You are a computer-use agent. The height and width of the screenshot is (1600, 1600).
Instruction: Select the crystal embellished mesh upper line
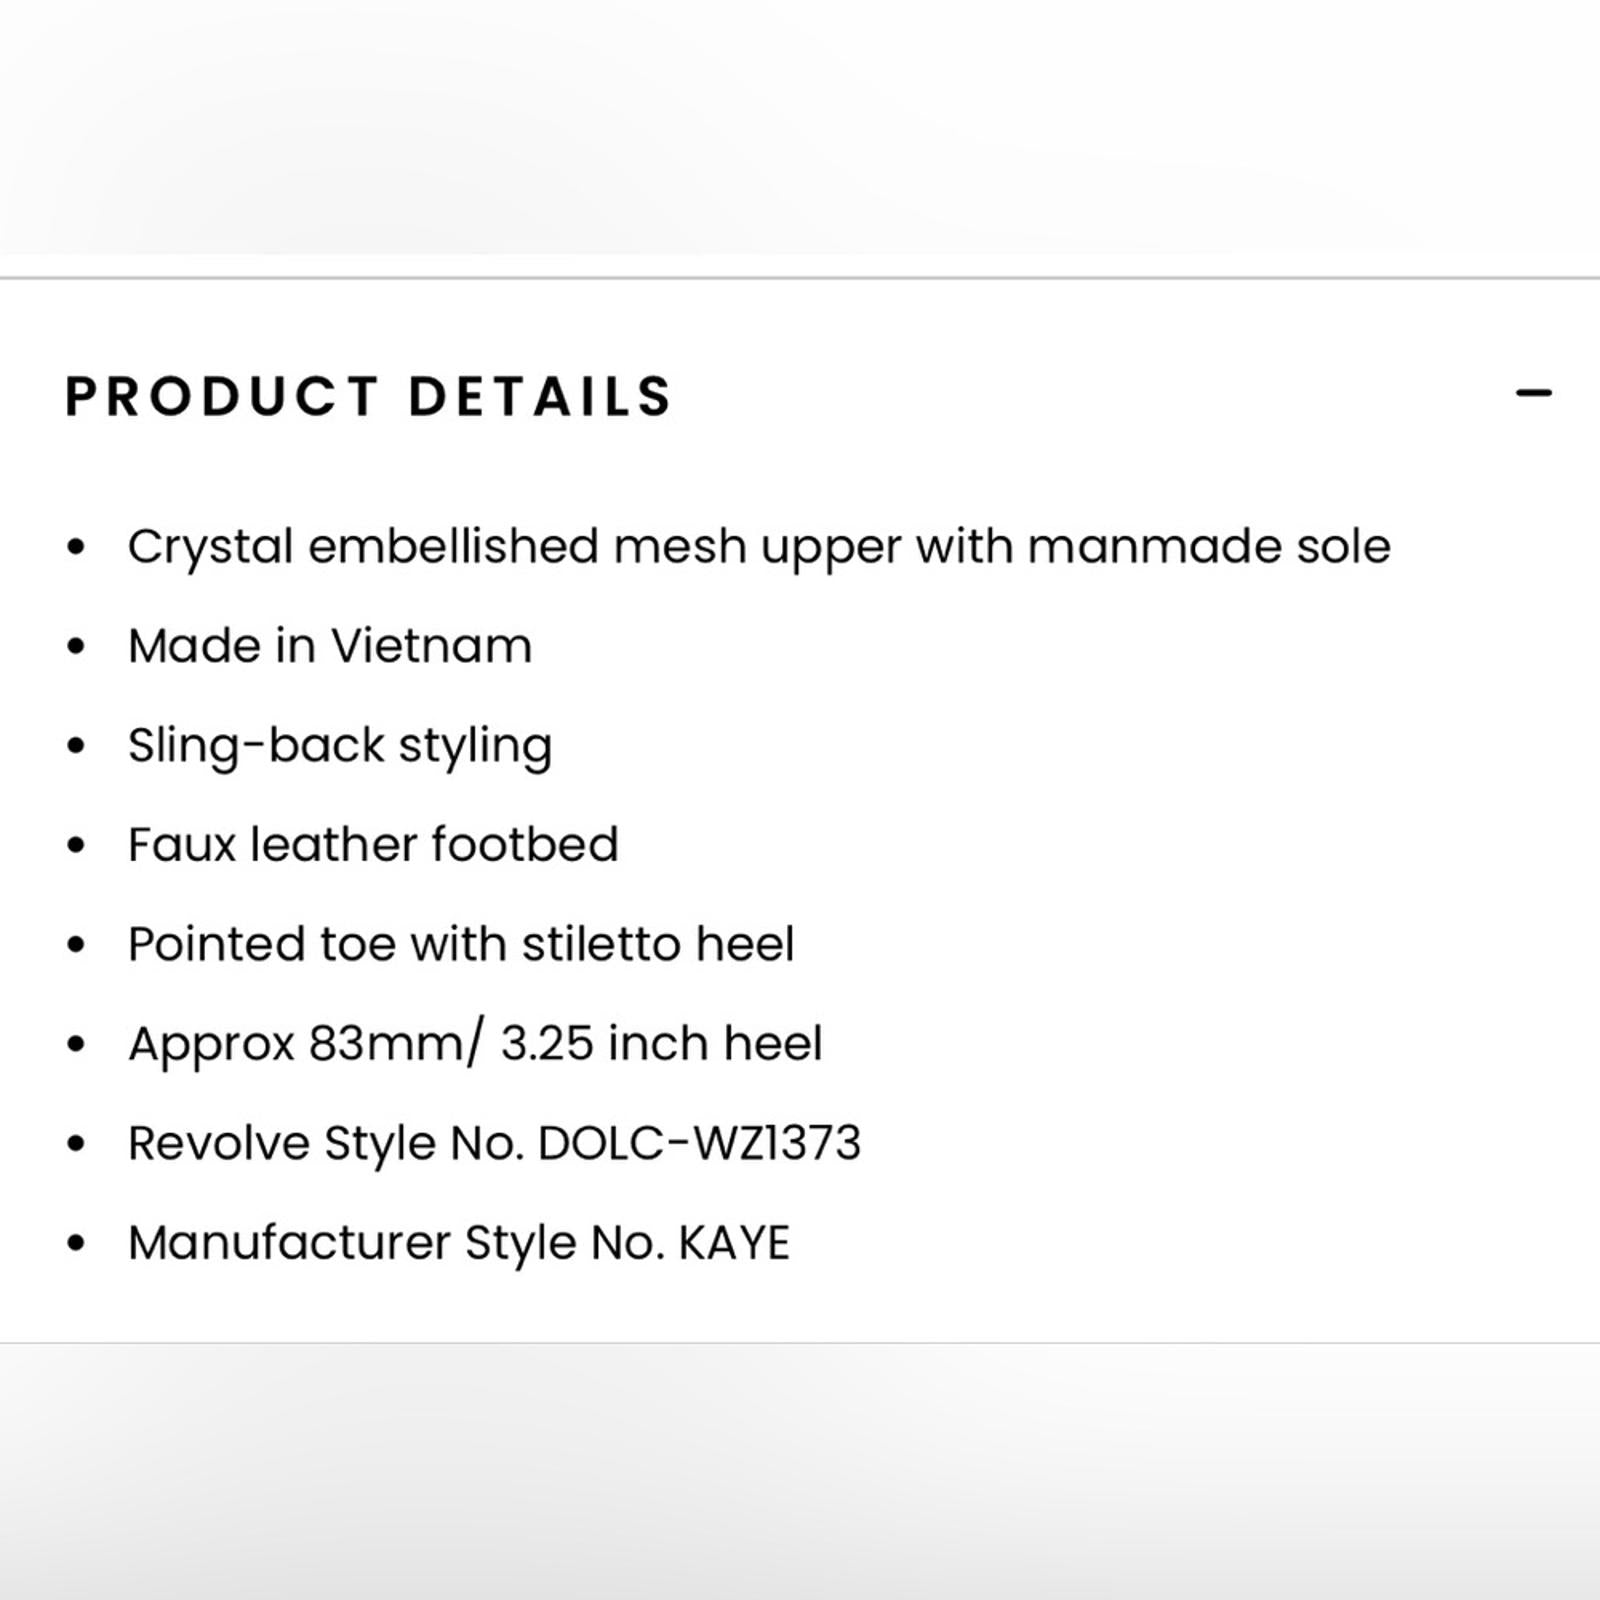click(759, 549)
